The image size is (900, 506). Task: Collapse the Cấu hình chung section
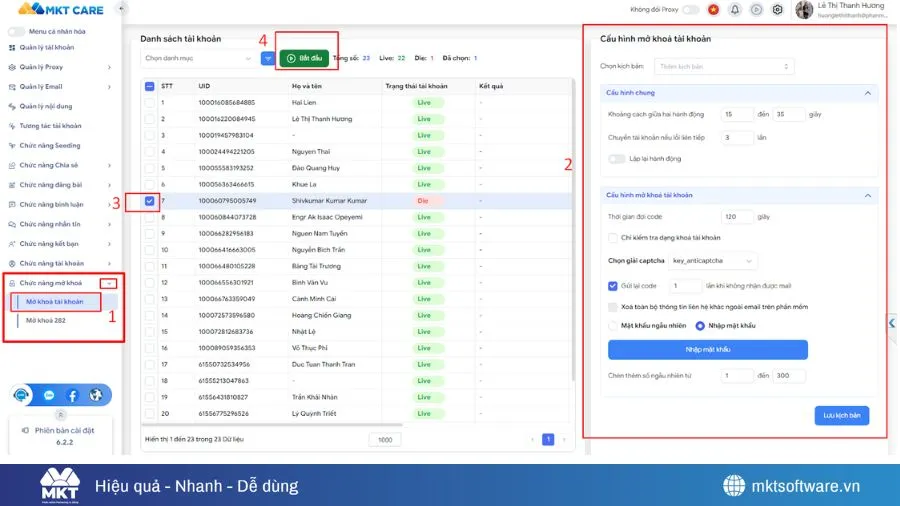pyautogui.click(x=867, y=93)
